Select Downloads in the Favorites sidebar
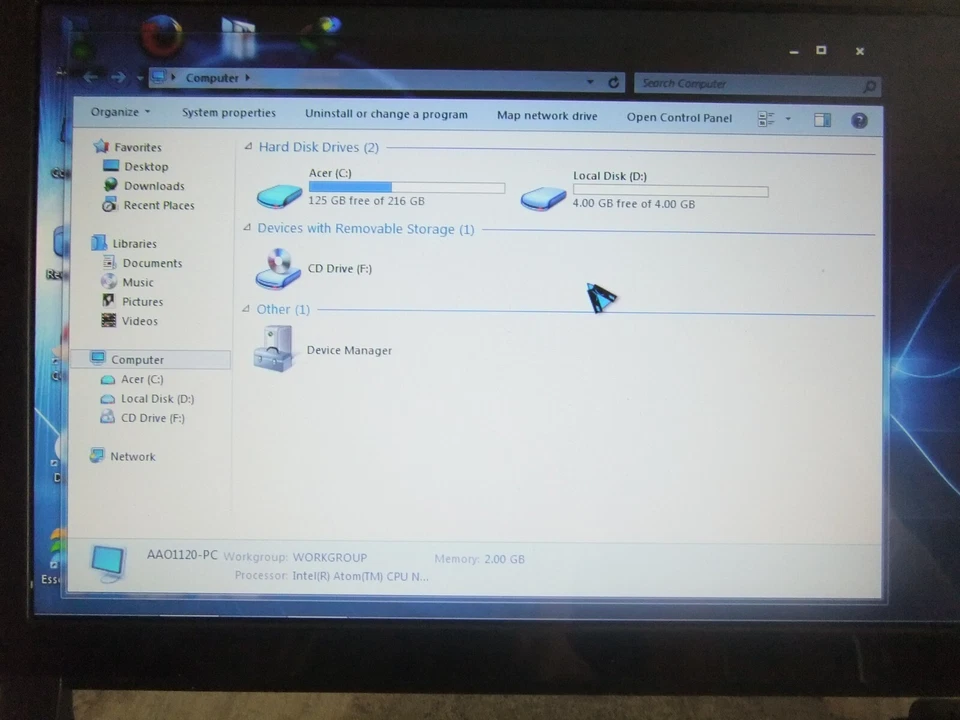The width and height of the screenshot is (960, 720). tap(154, 185)
